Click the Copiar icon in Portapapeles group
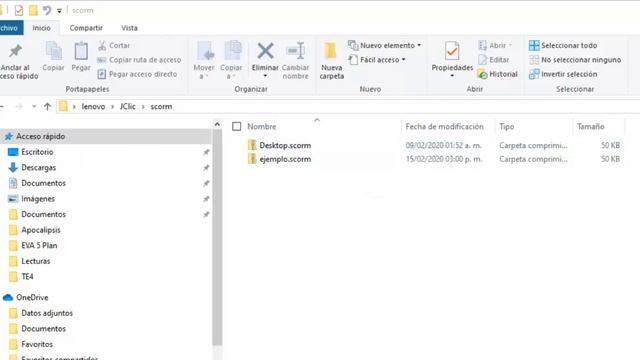The image size is (640, 360). click(53, 51)
